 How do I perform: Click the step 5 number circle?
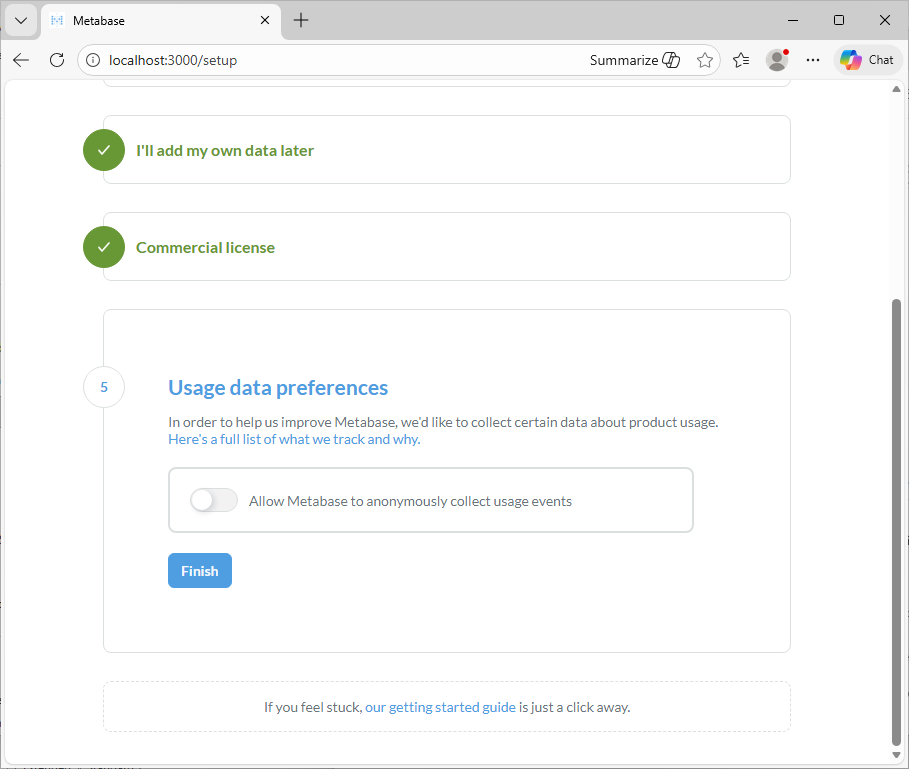click(104, 387)
